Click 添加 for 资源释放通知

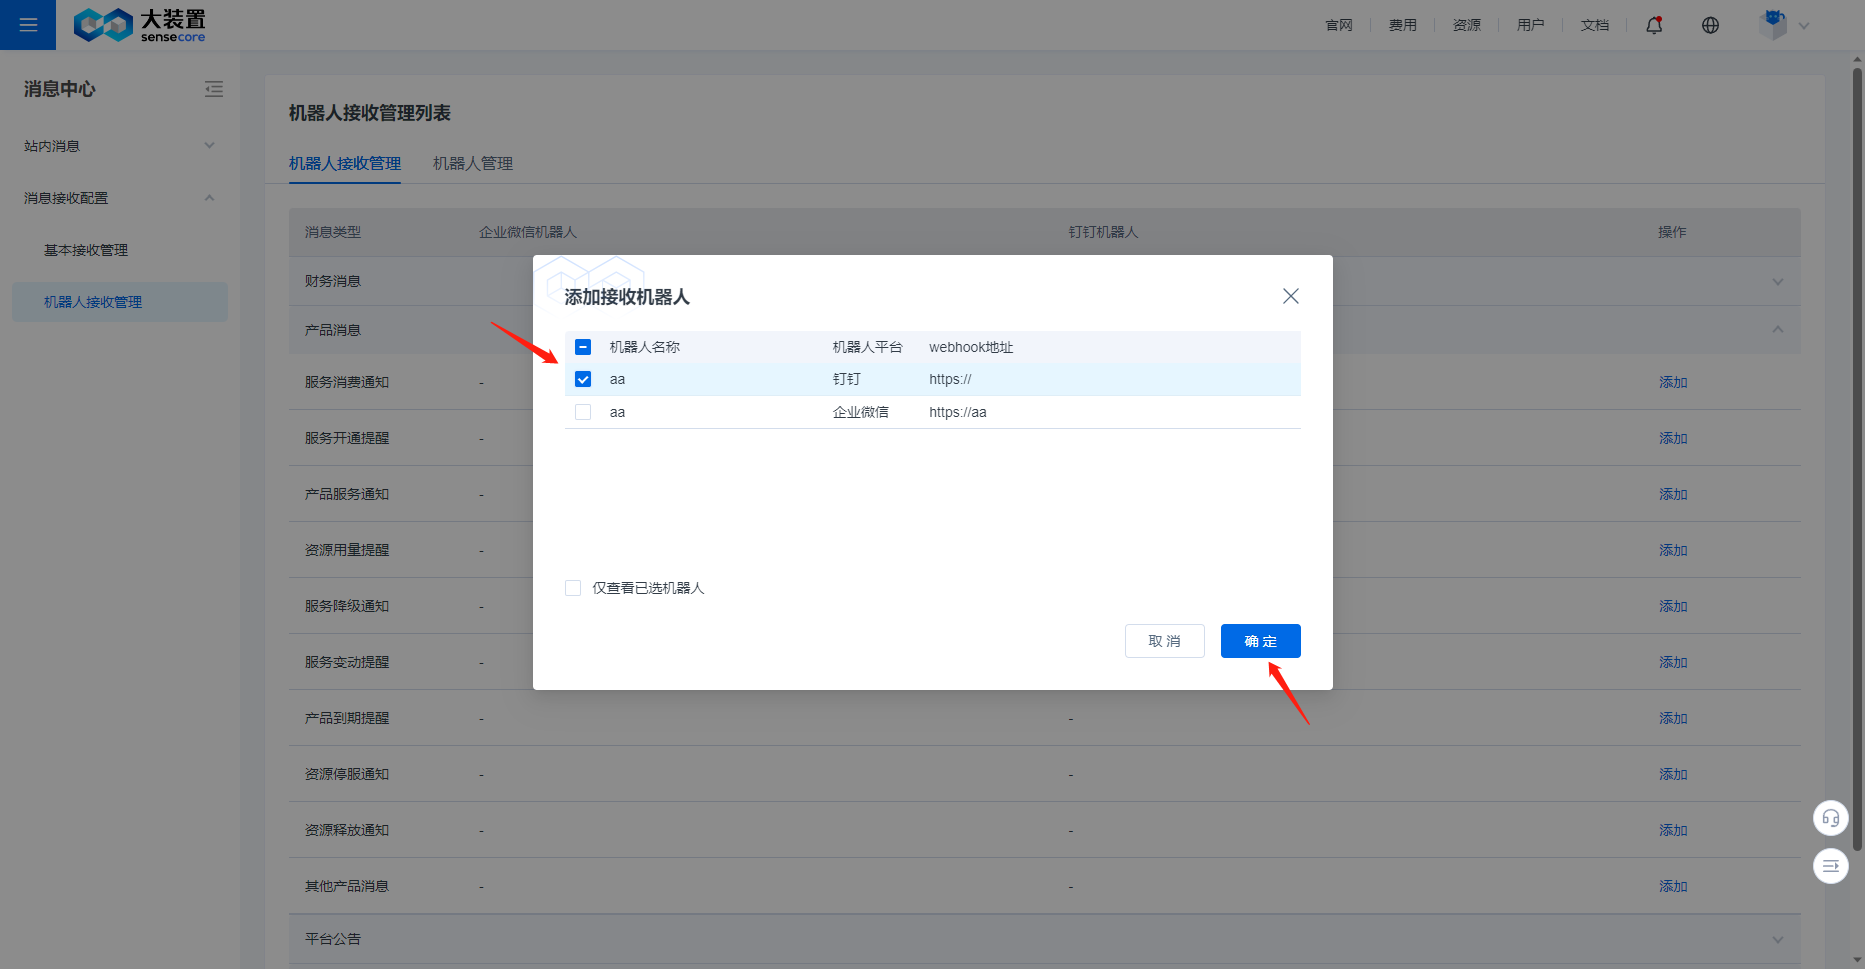[x=1673, y=830]
